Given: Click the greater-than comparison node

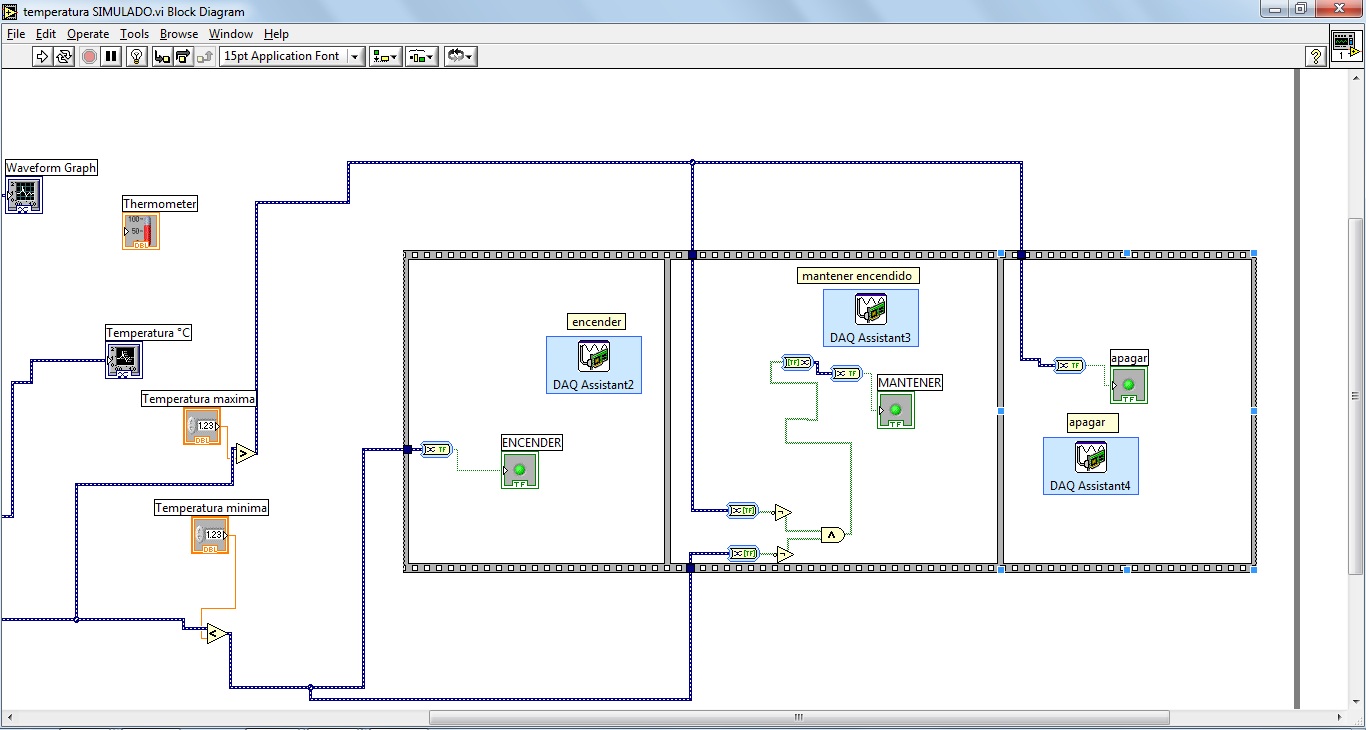Looking at the screenshot, I should [245, 454].
